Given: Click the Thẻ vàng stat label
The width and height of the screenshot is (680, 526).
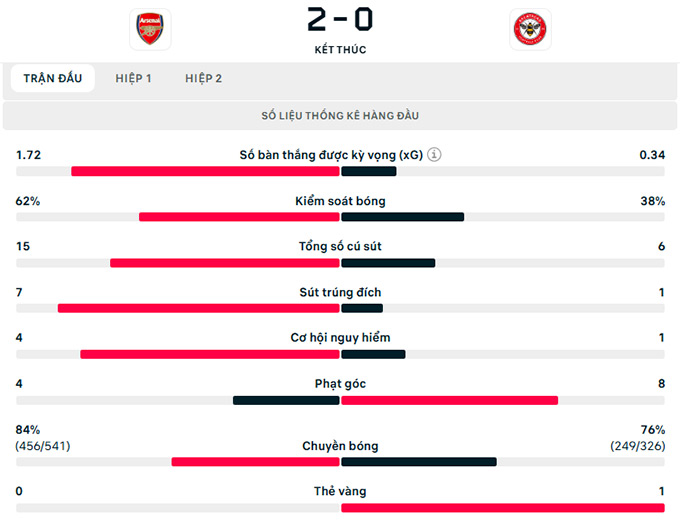Looking at the screenshot, I should tap(340, 492).
